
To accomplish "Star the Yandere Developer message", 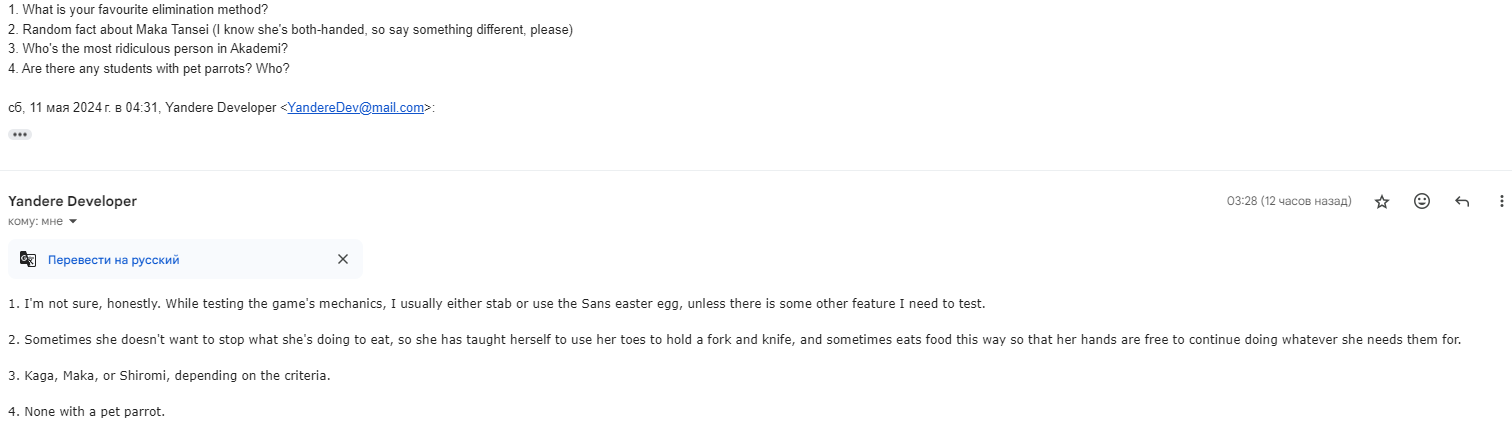I will (1382, 201).
